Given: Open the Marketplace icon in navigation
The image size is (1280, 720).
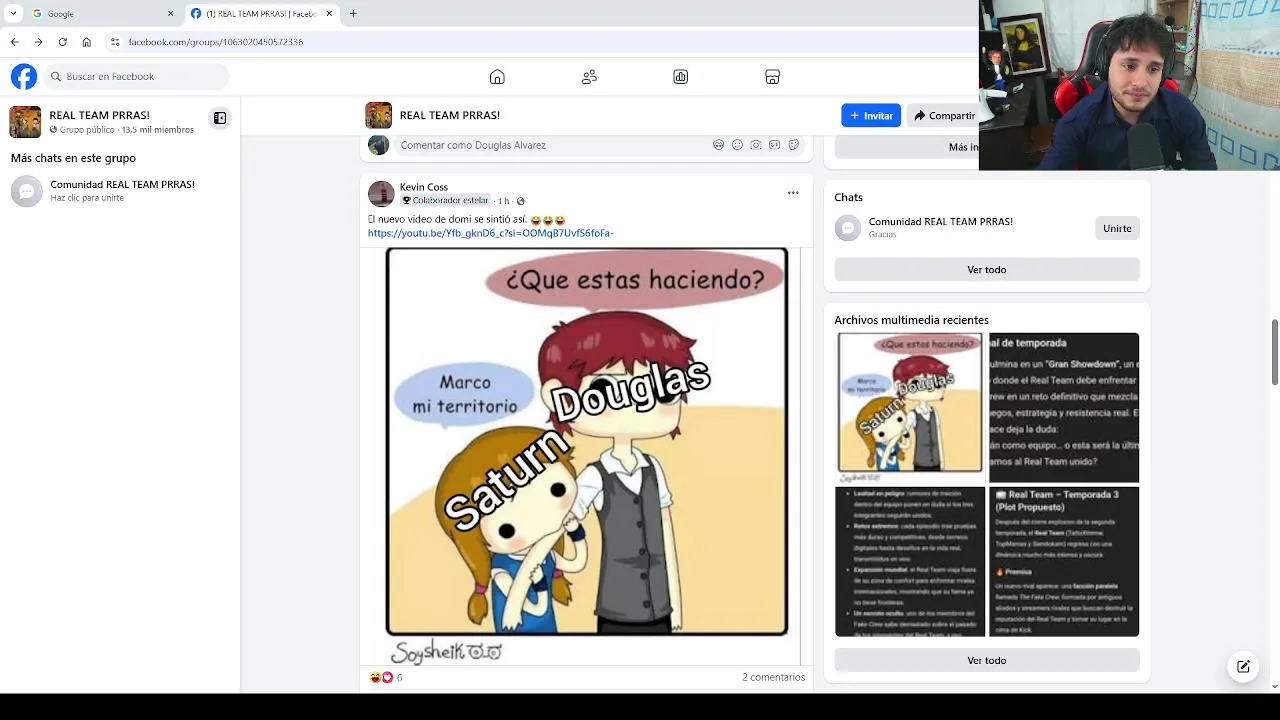Looking at the screenshot, I should point(772,77).
